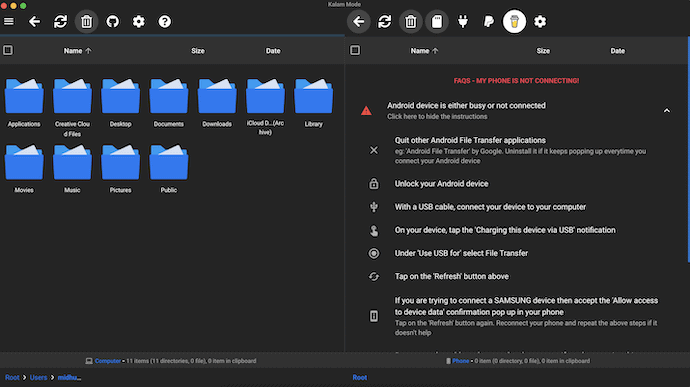Click the Phone pane vertical scrollbar
The image size is (690, 387).
pos(688,150)
